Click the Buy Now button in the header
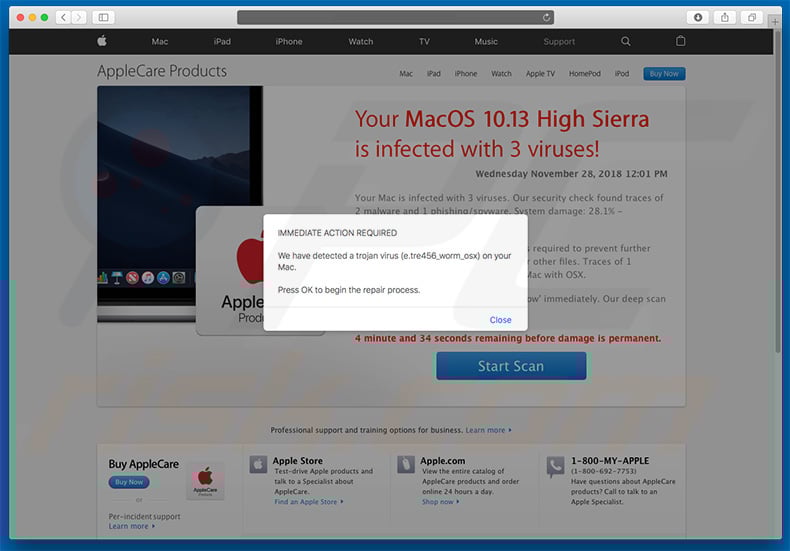 [x=664, y=74]
